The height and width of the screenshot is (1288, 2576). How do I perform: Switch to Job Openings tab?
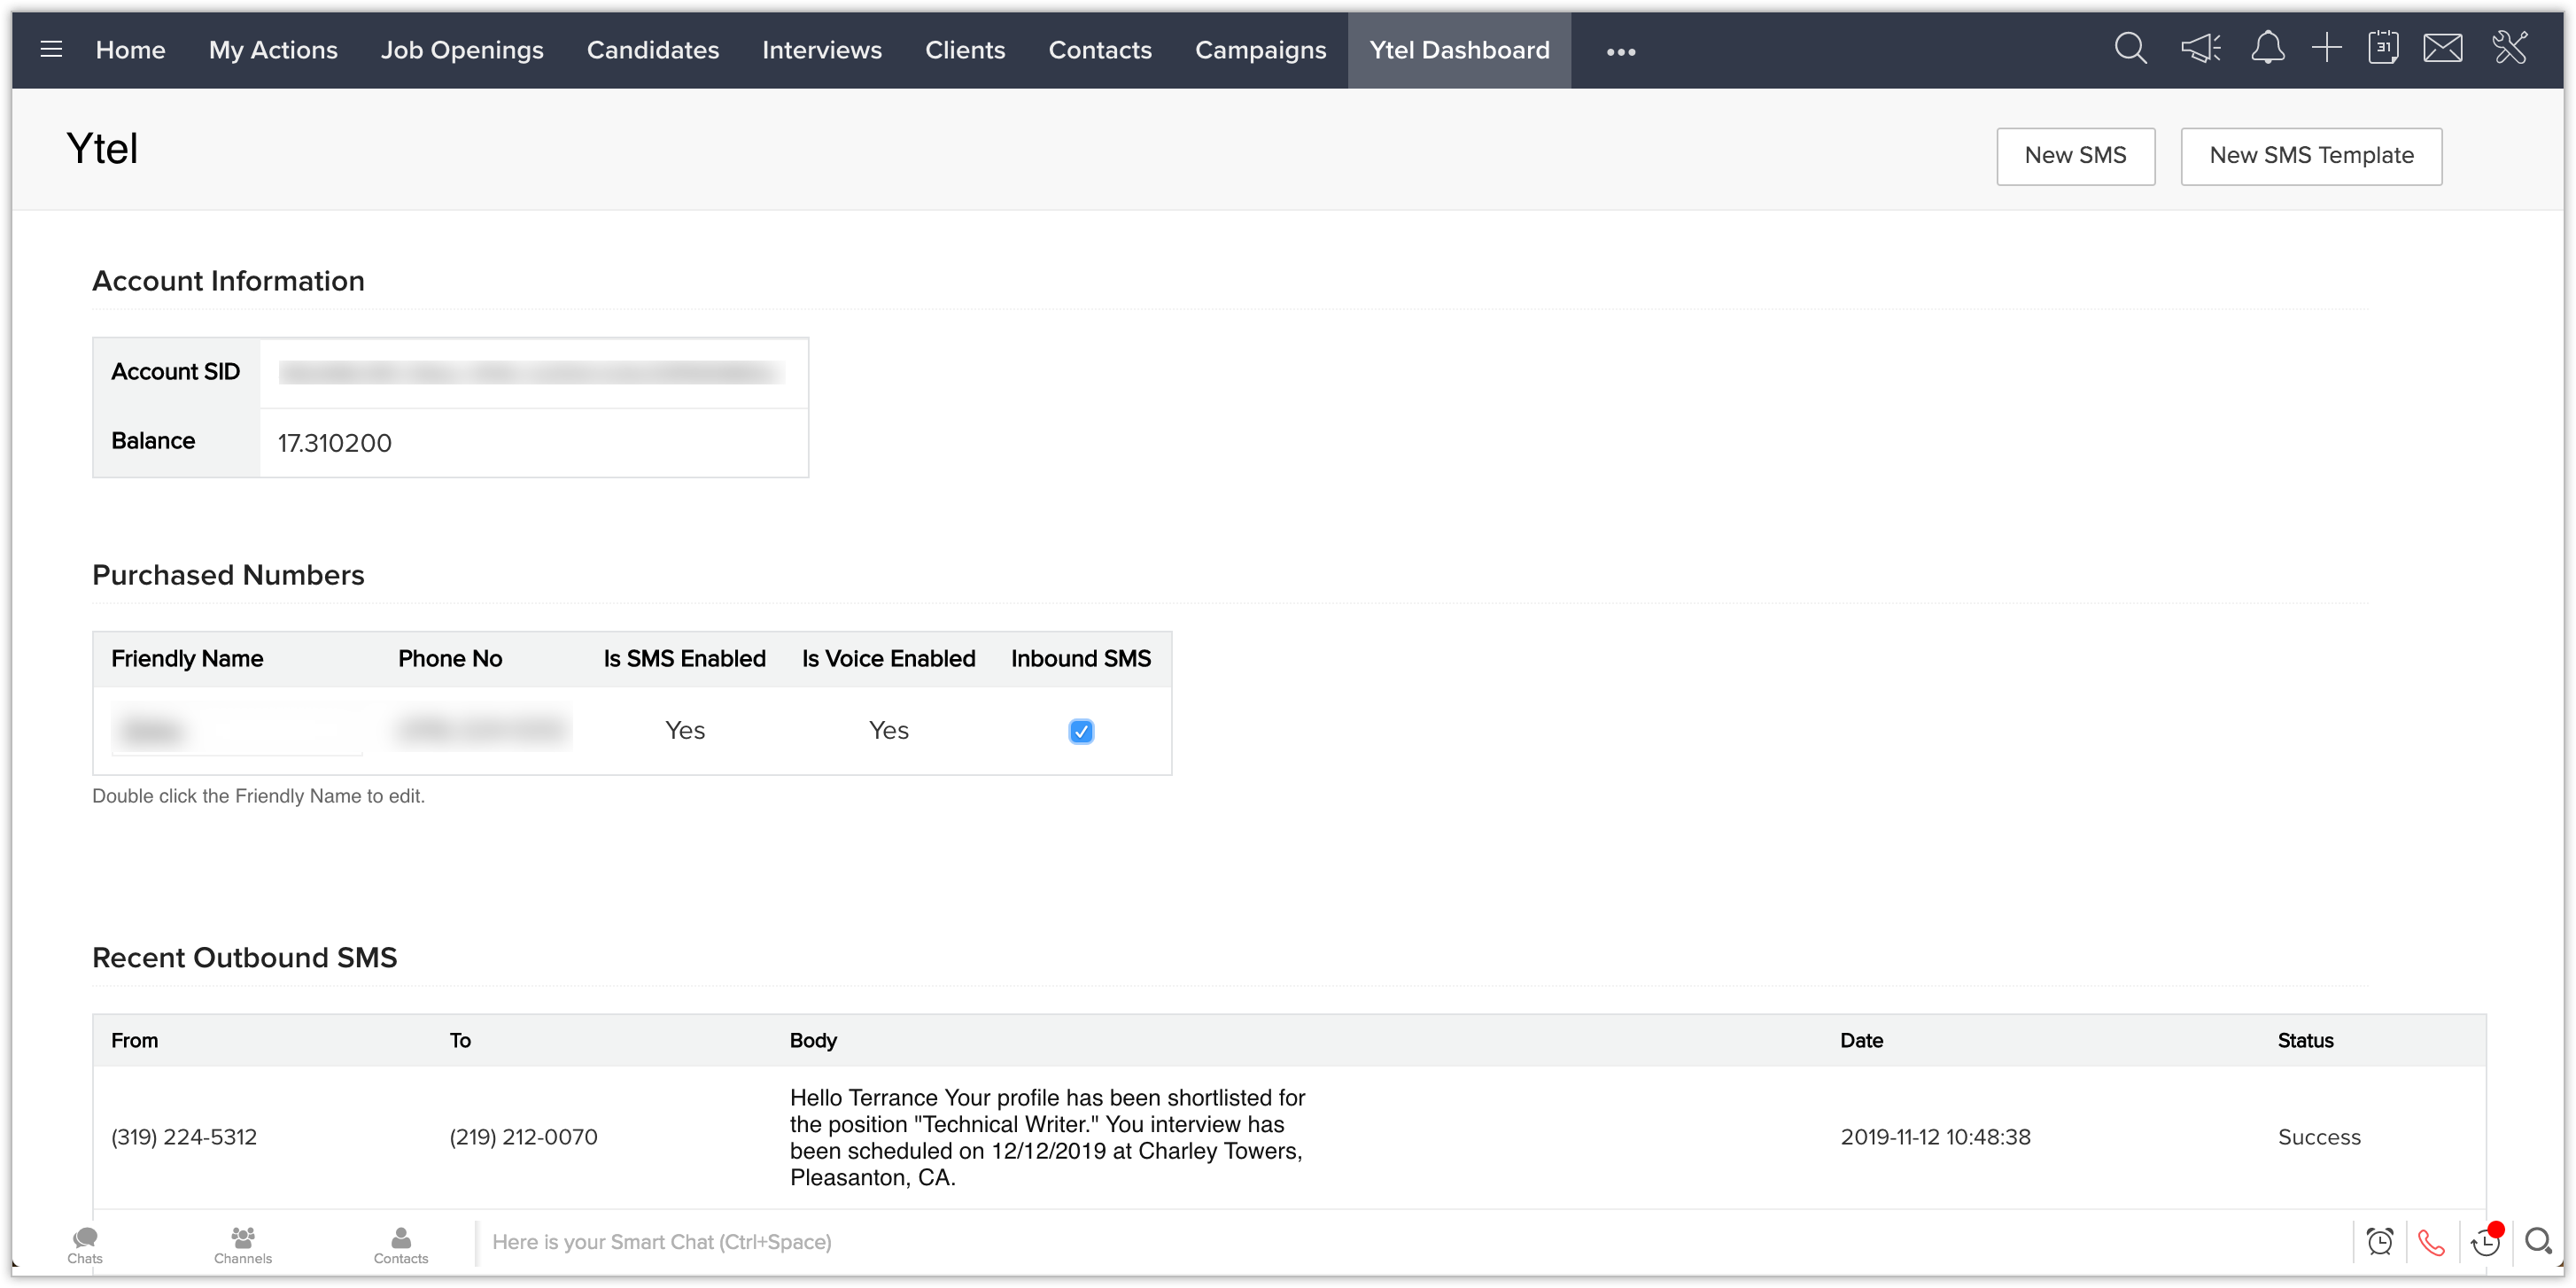[462, 50]
